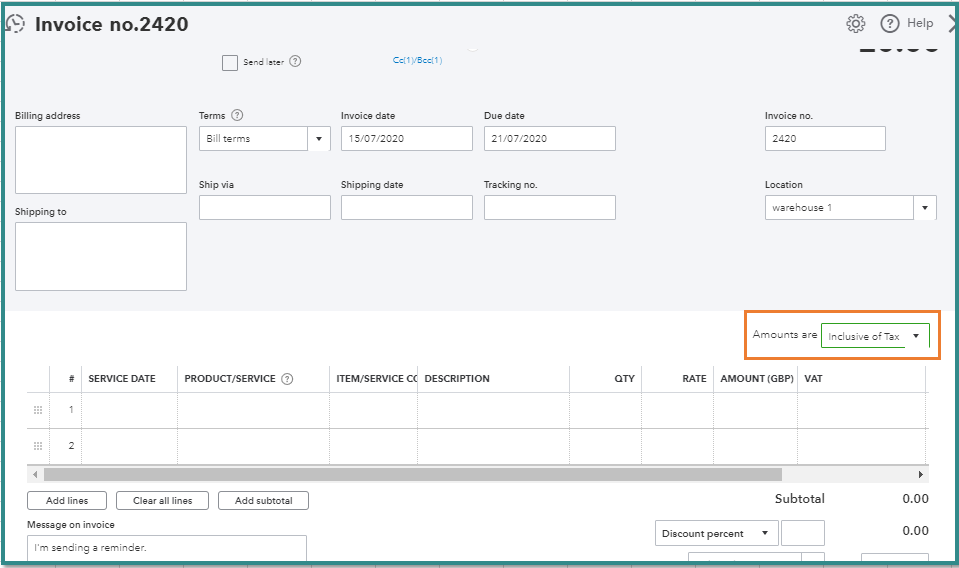Click Send later help icon
The height and width of the screenshot is (568, 959).
tap(295, 62)
